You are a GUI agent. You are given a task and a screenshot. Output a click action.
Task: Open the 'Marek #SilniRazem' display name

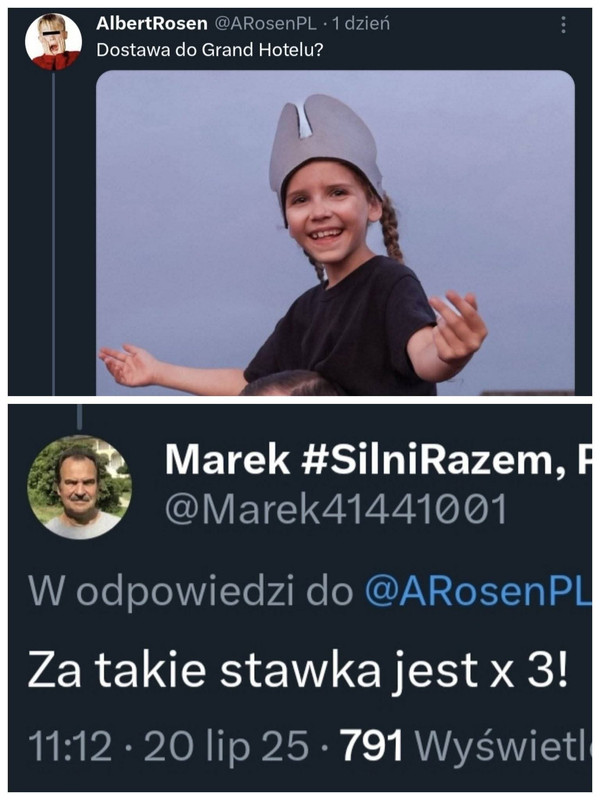(x=377, y=460)
